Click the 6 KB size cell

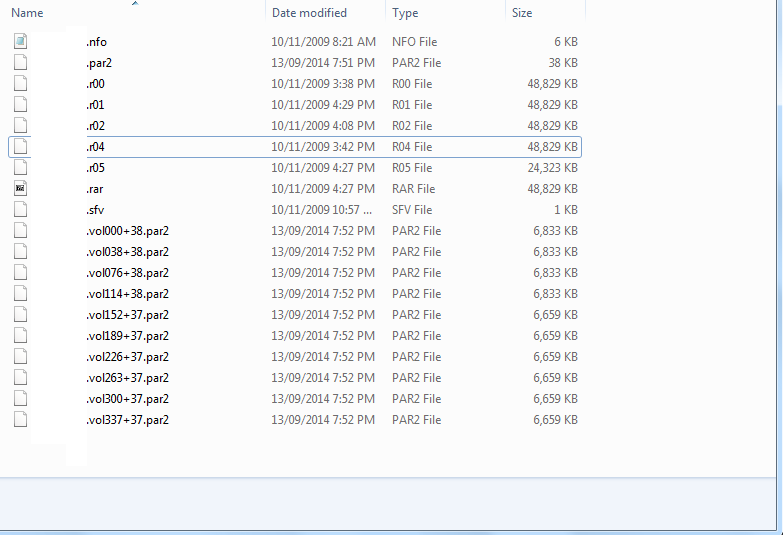(x=566, y=42)
